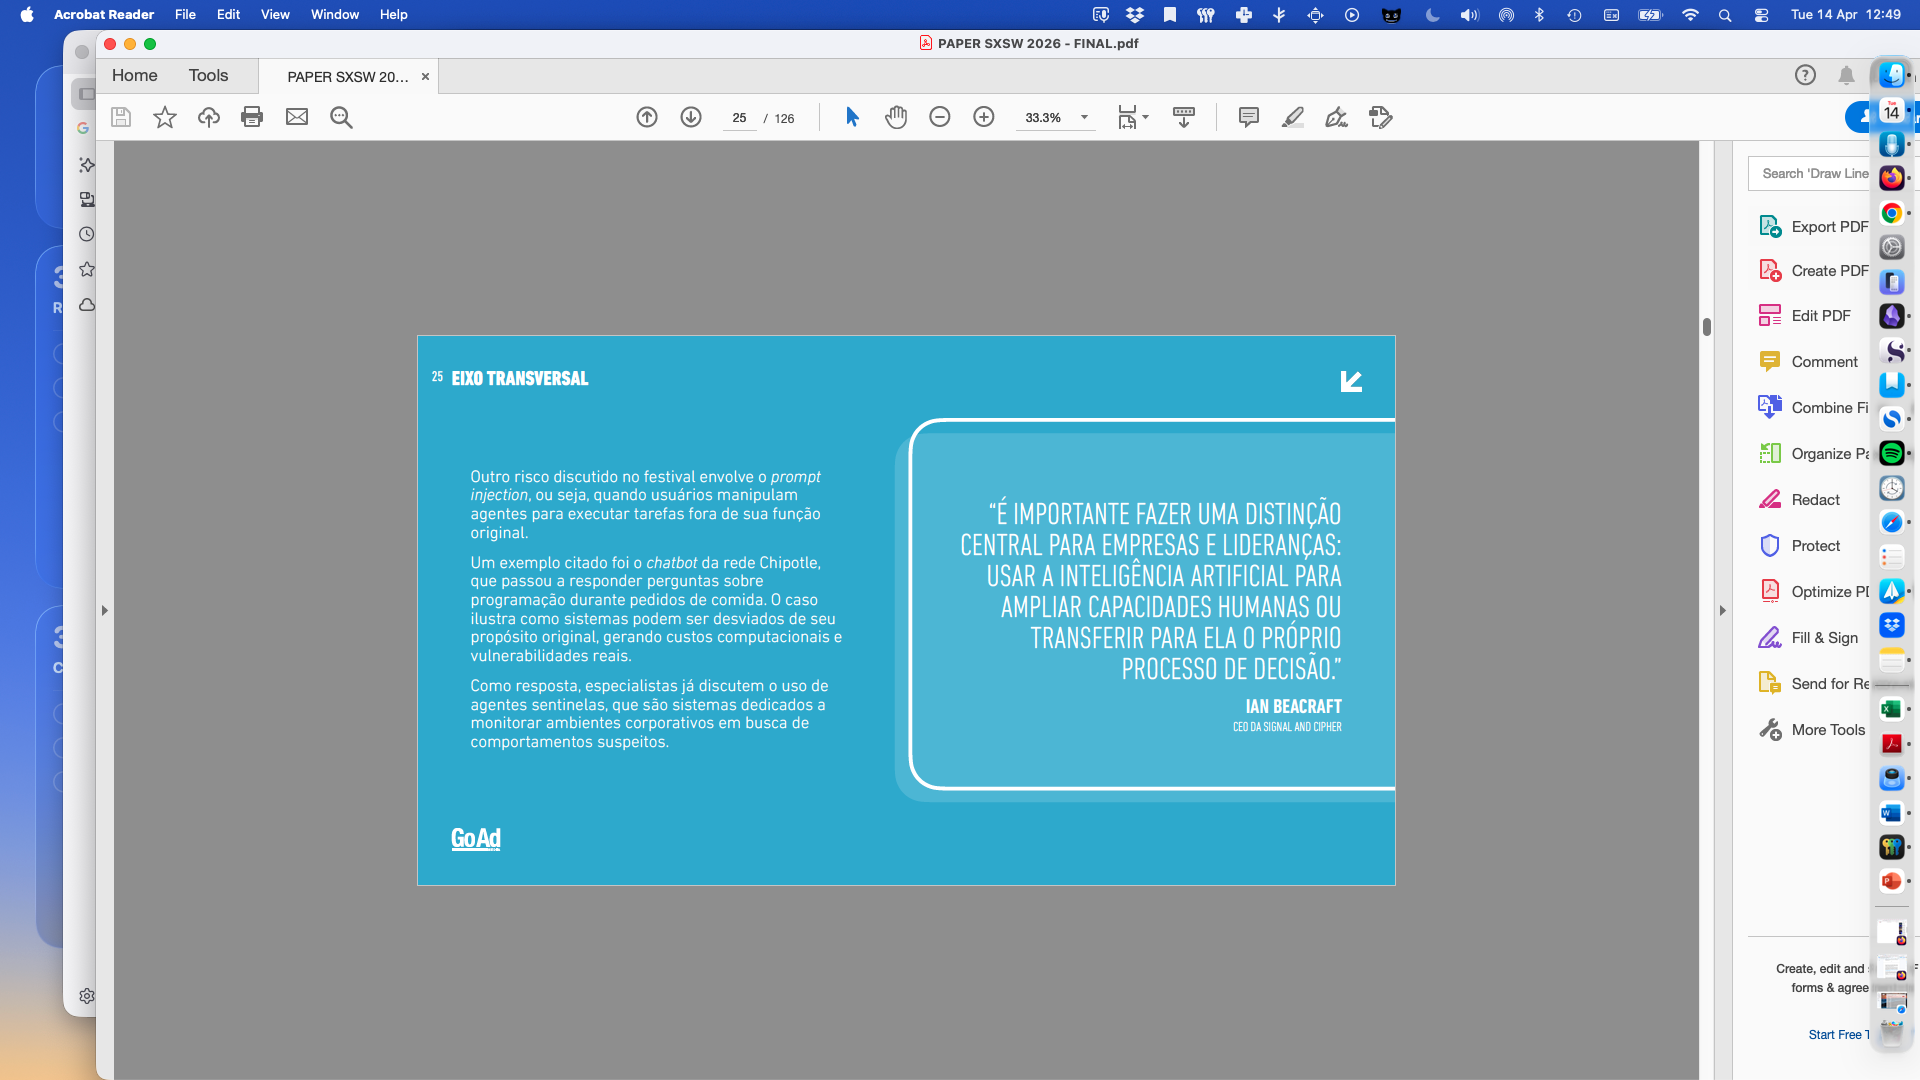Collapse the right tools pane arrow

point(1722,610)
